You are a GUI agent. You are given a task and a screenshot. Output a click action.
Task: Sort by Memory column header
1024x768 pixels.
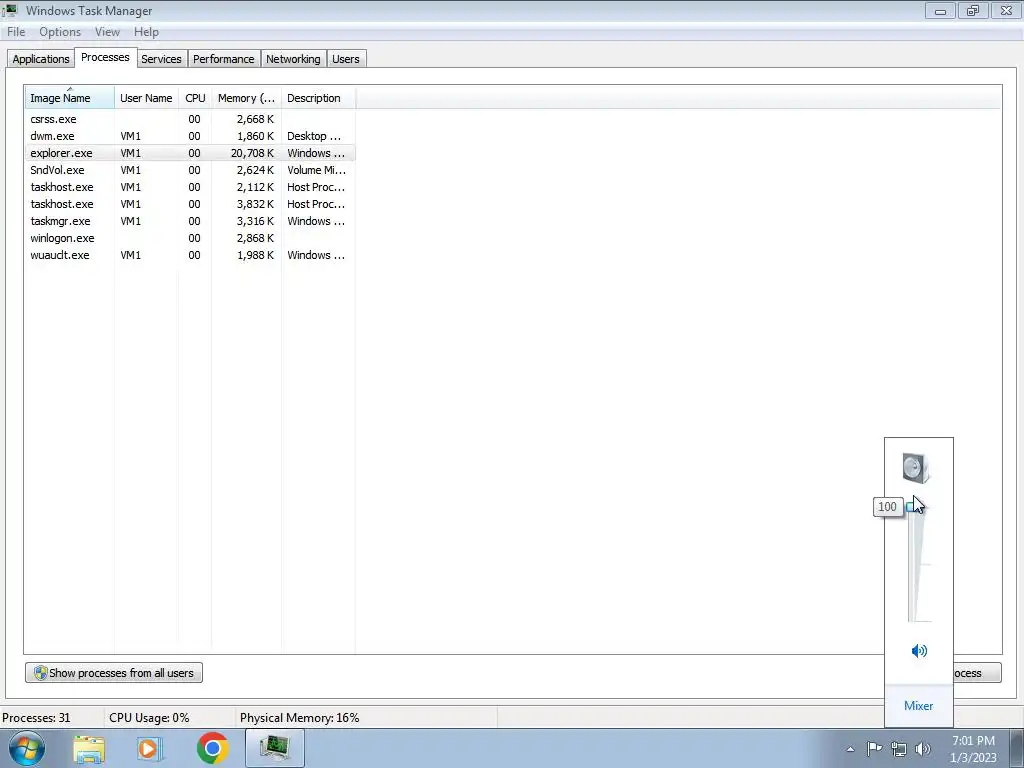tap(246, 98)
